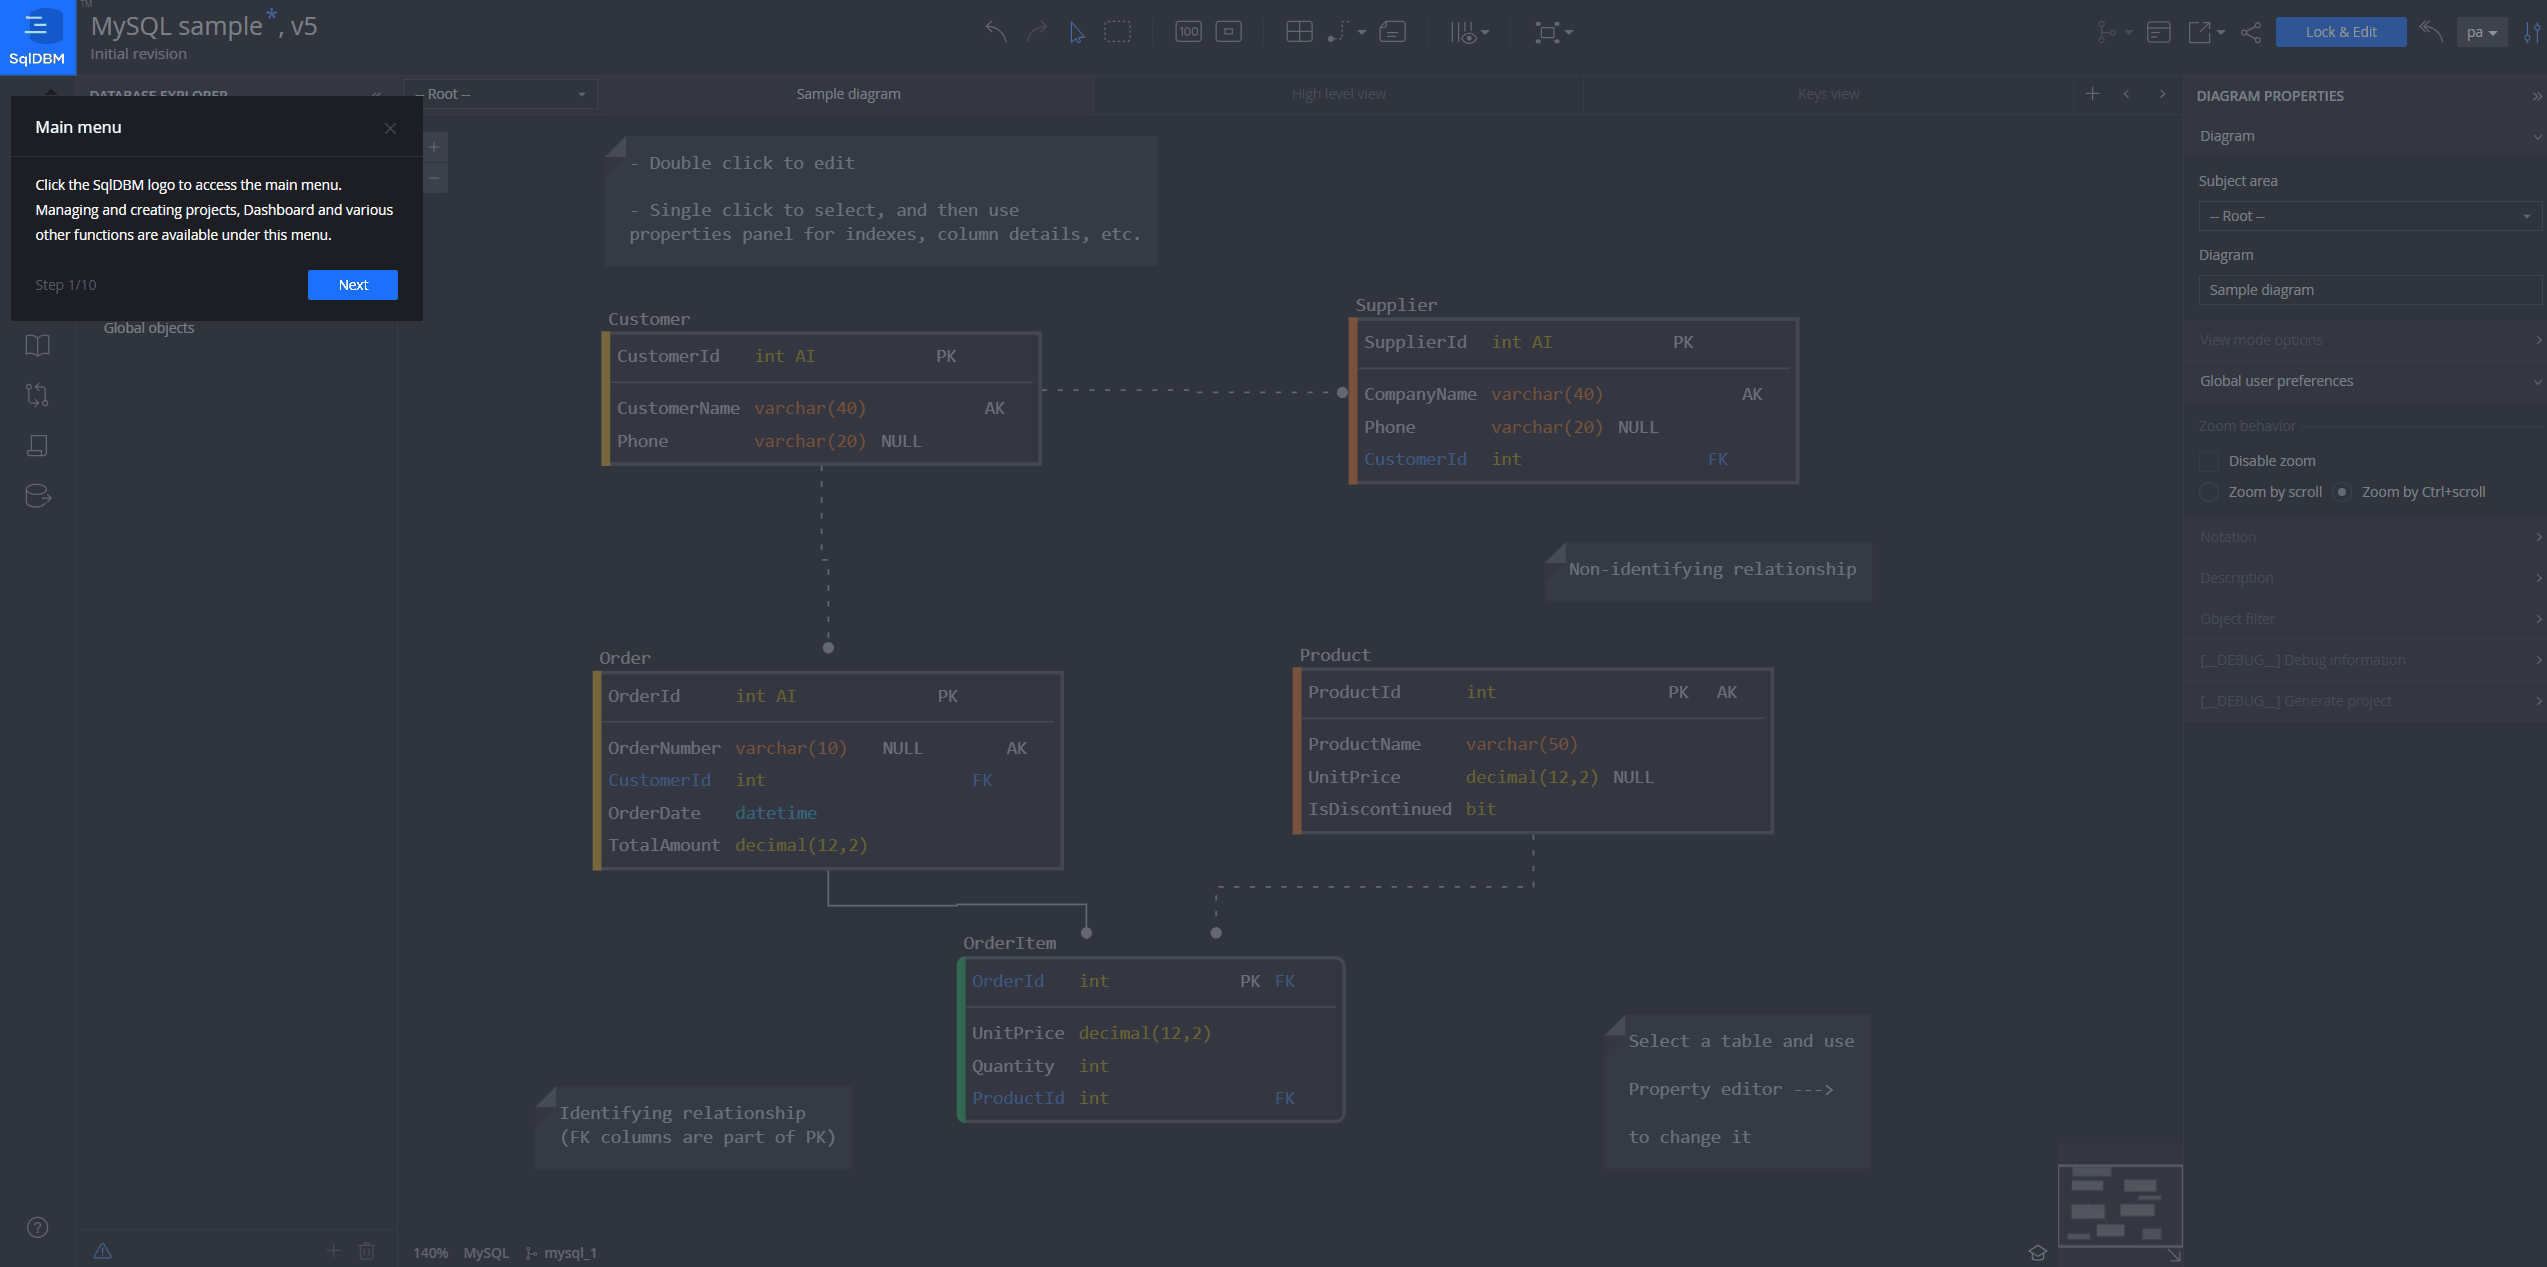Open the pa language selector
This screenshot has height=1267, width=2547.
click(2481, 31)
